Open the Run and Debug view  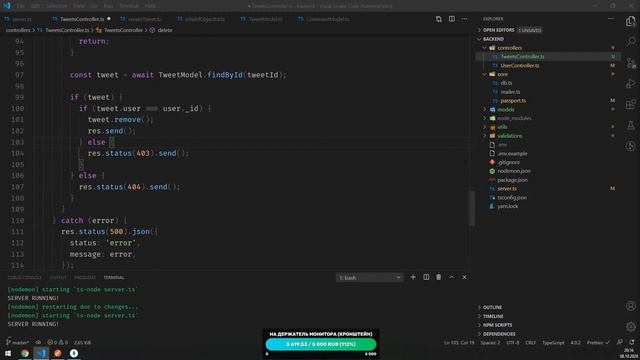(630, 84)
